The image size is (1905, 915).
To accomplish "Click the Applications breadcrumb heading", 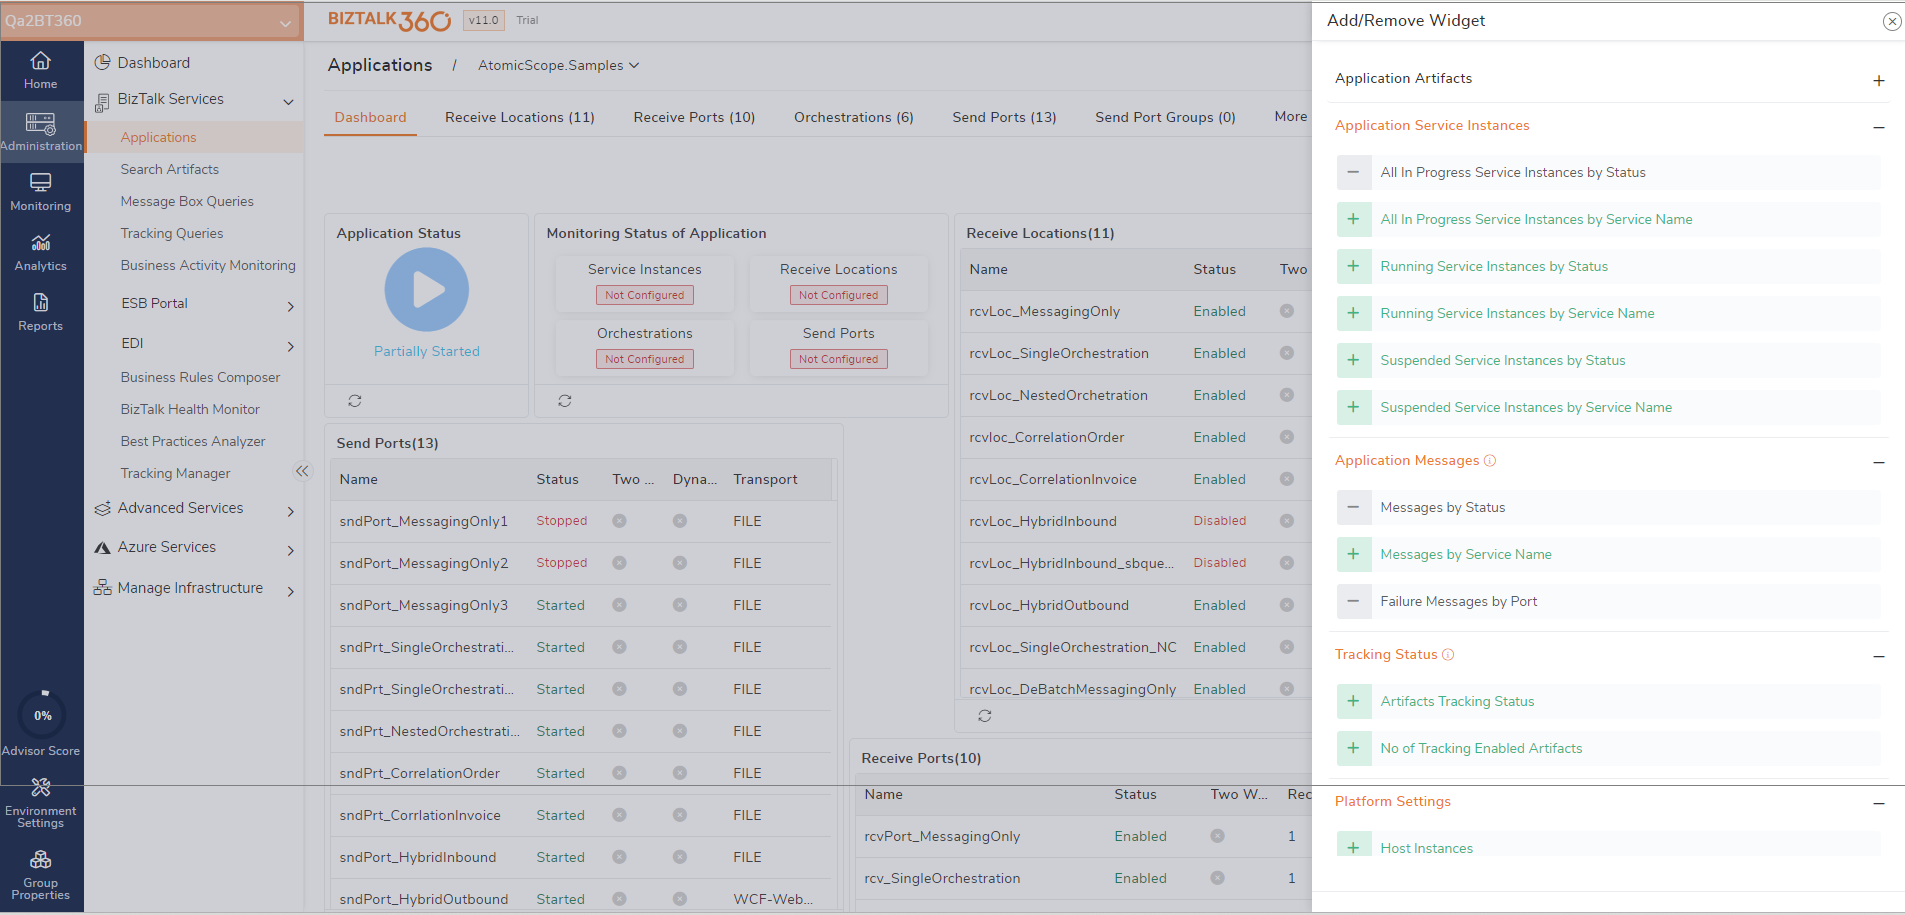I will pyautogui.click(x=380, y=65).
